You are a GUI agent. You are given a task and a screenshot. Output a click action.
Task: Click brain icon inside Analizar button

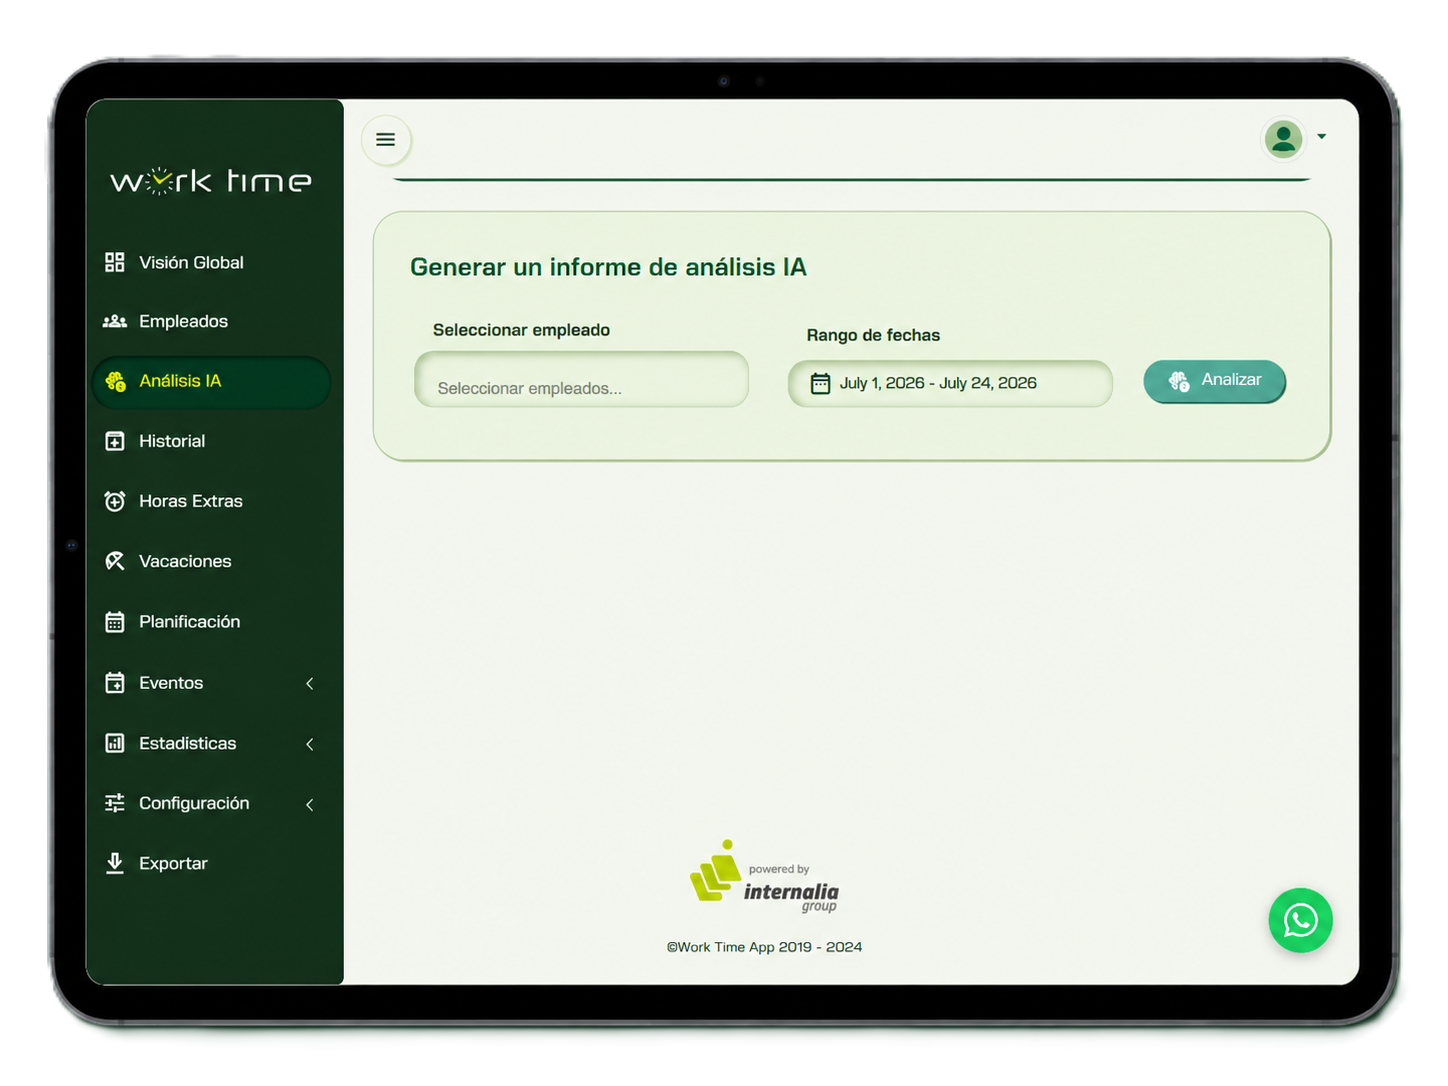click(1179, 381)
